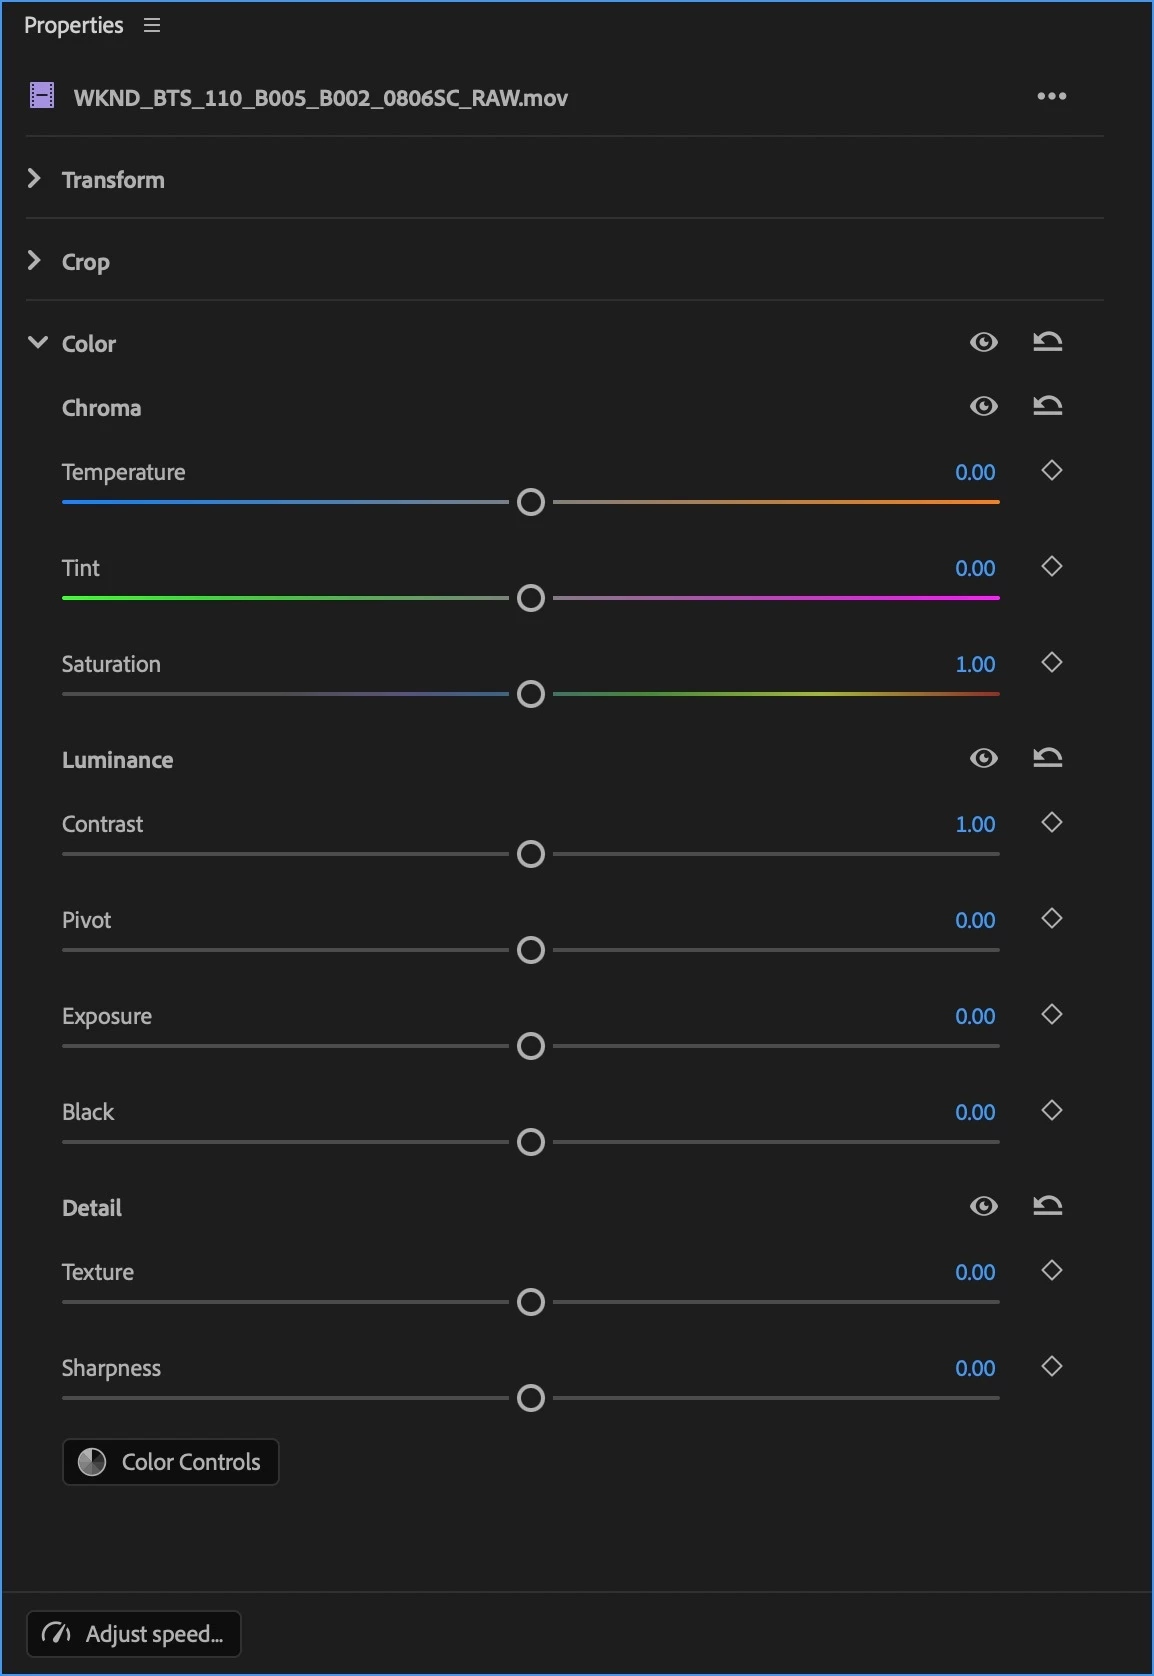This screenshot has width=1154, height=1676.
Task: Toggle visibility of the Color section
Action: click(x=983, y=343)
